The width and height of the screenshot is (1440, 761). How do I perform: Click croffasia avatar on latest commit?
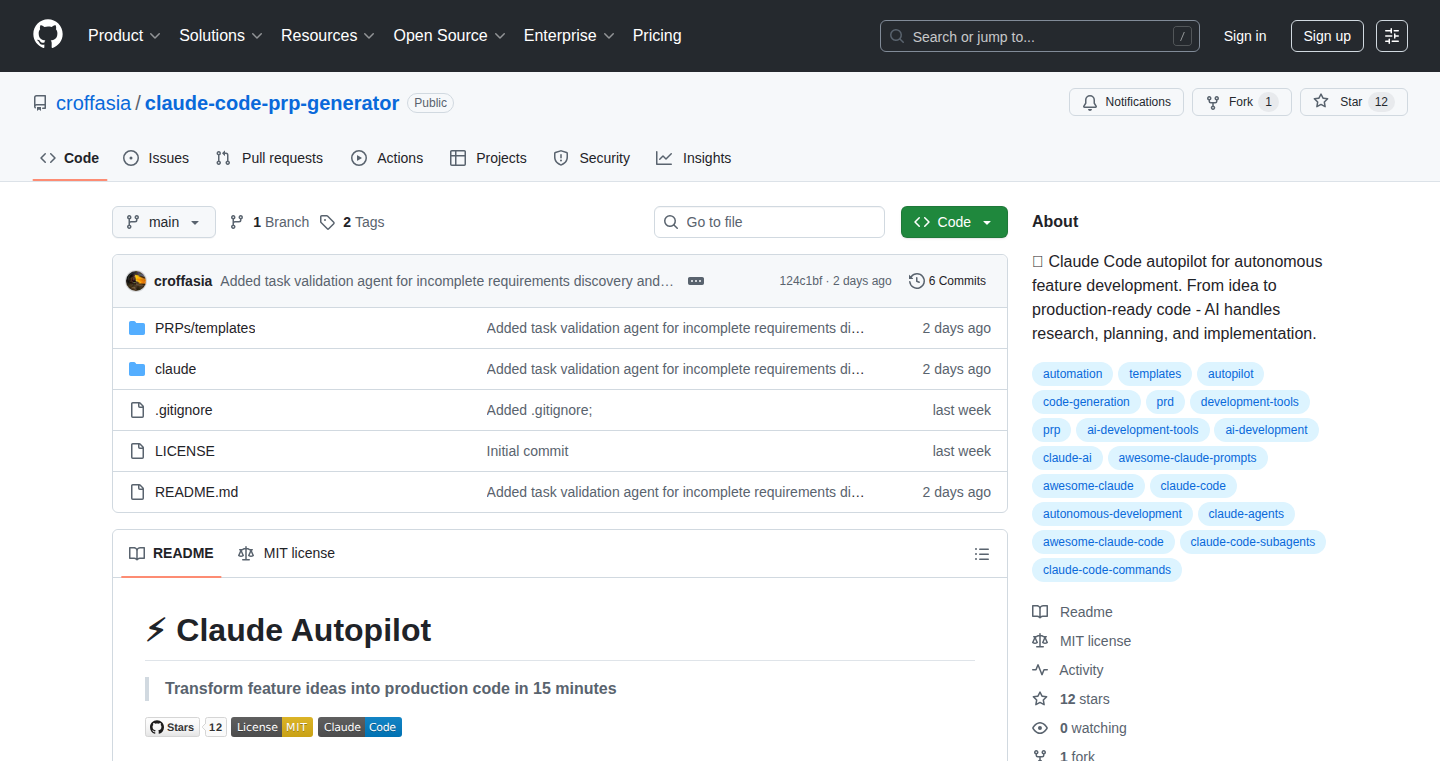pos(136,281)
